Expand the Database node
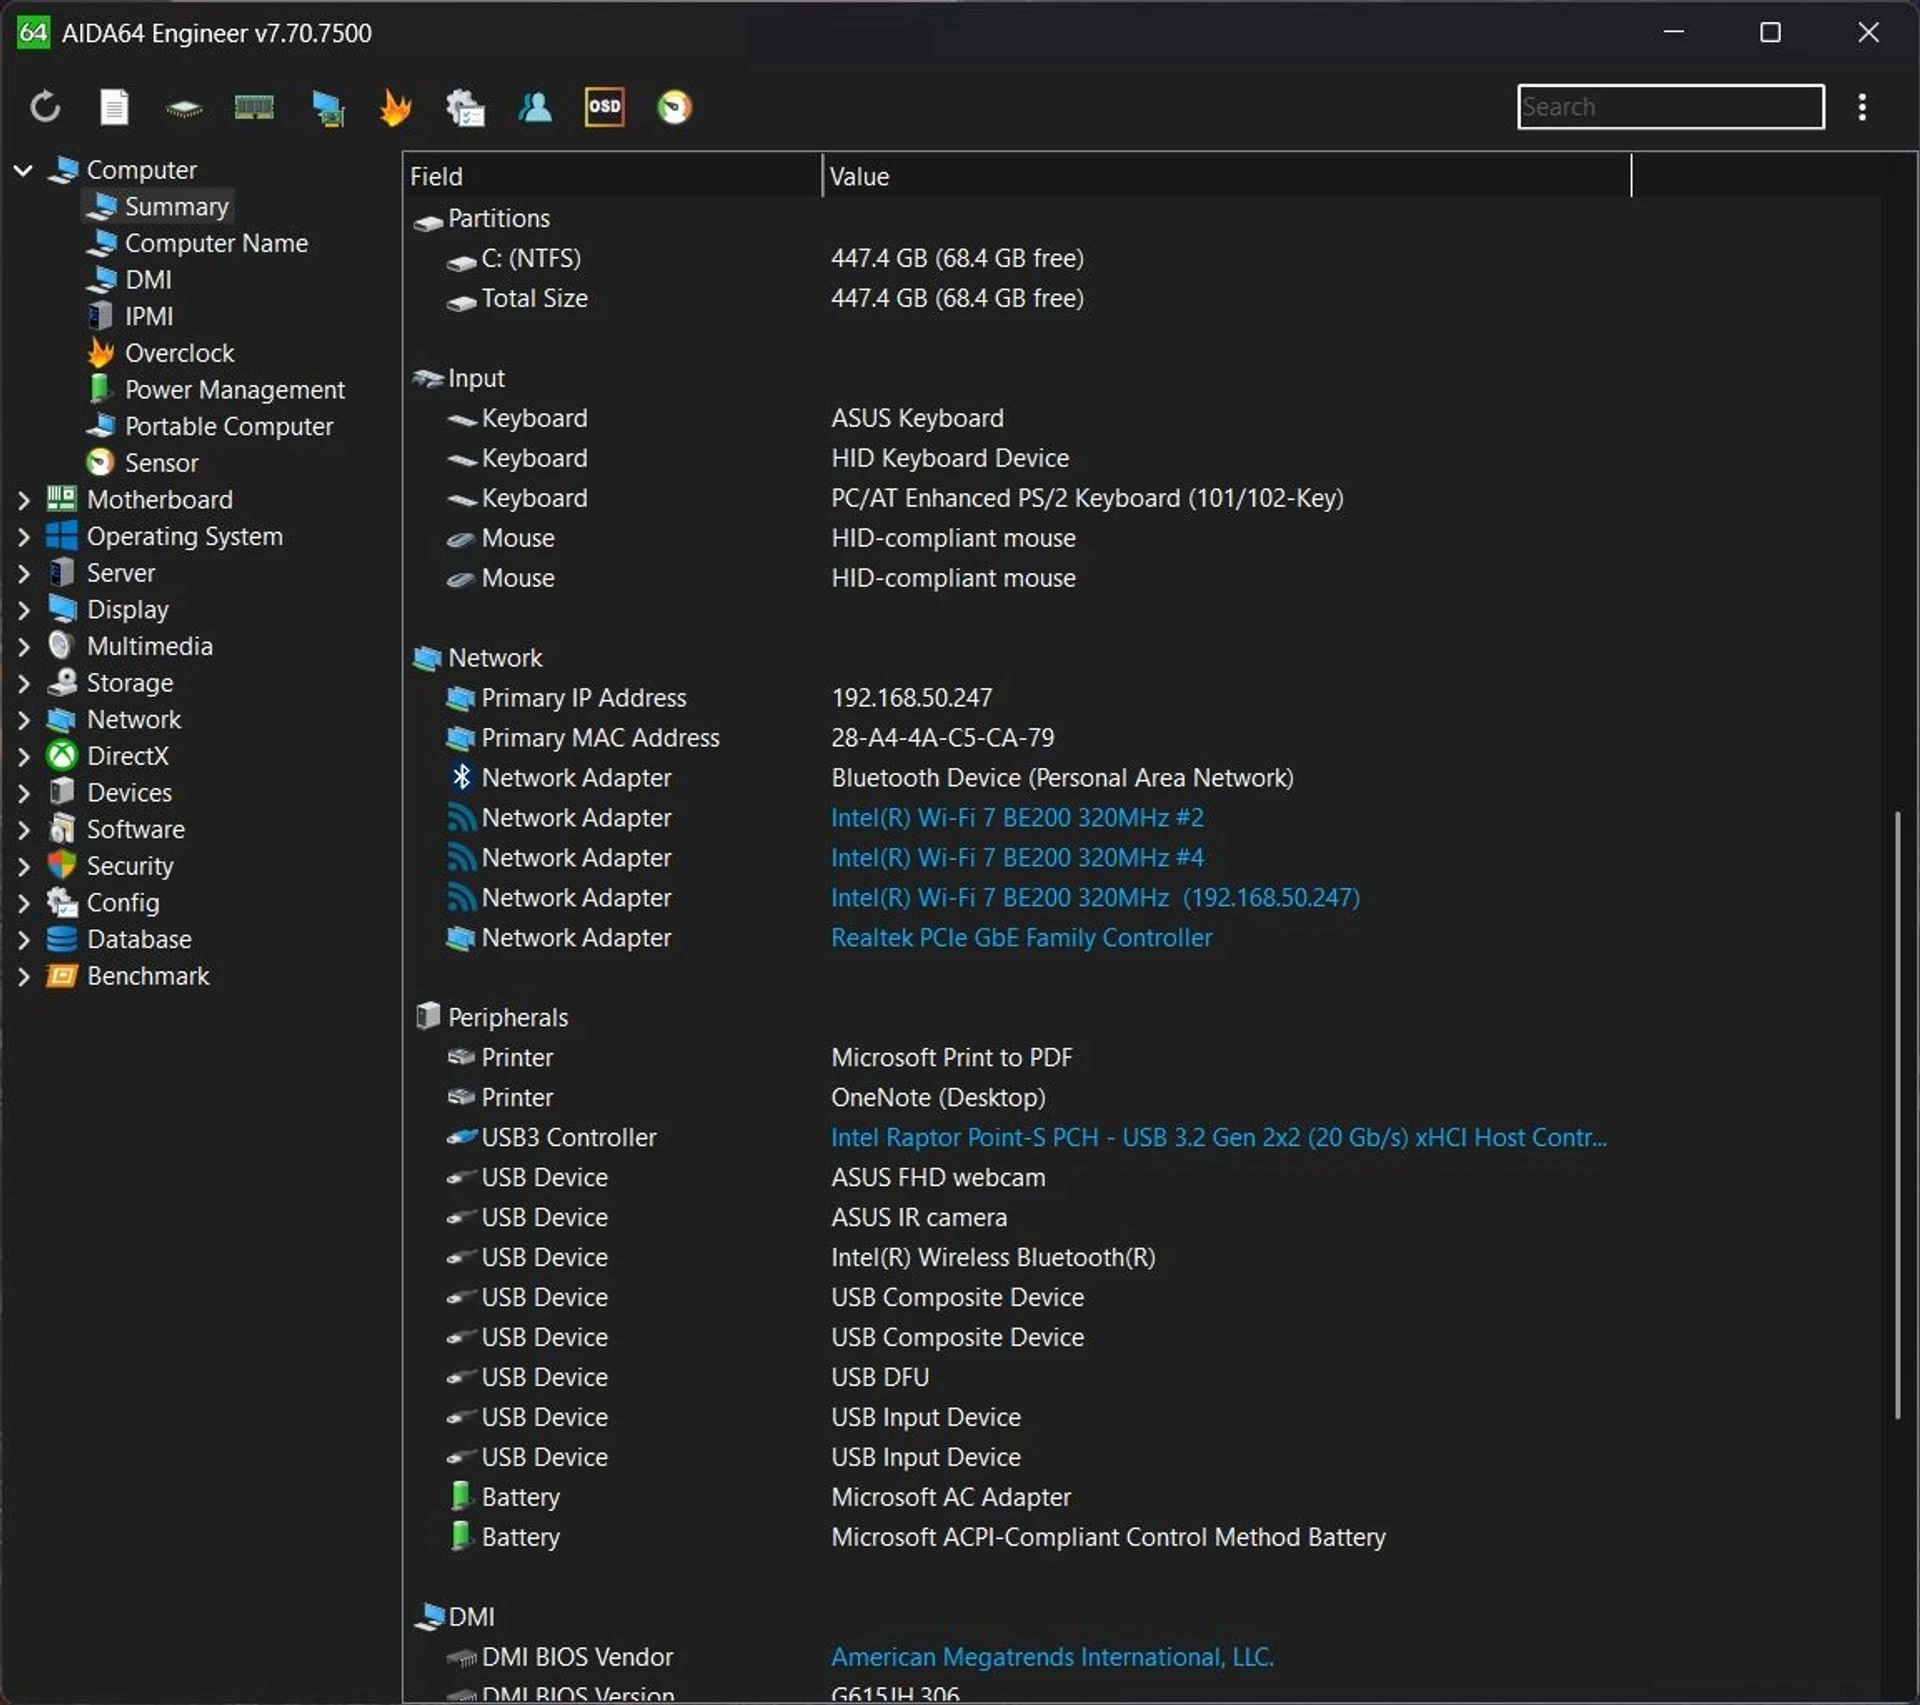This screenshot has width=1920, height=1705. point(23,940)
